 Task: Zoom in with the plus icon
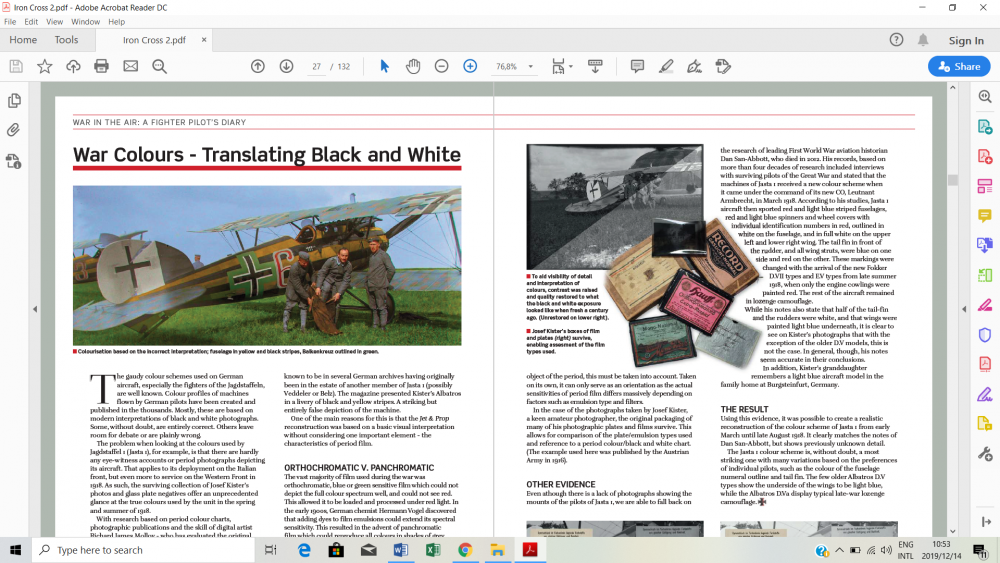(470, 66)
